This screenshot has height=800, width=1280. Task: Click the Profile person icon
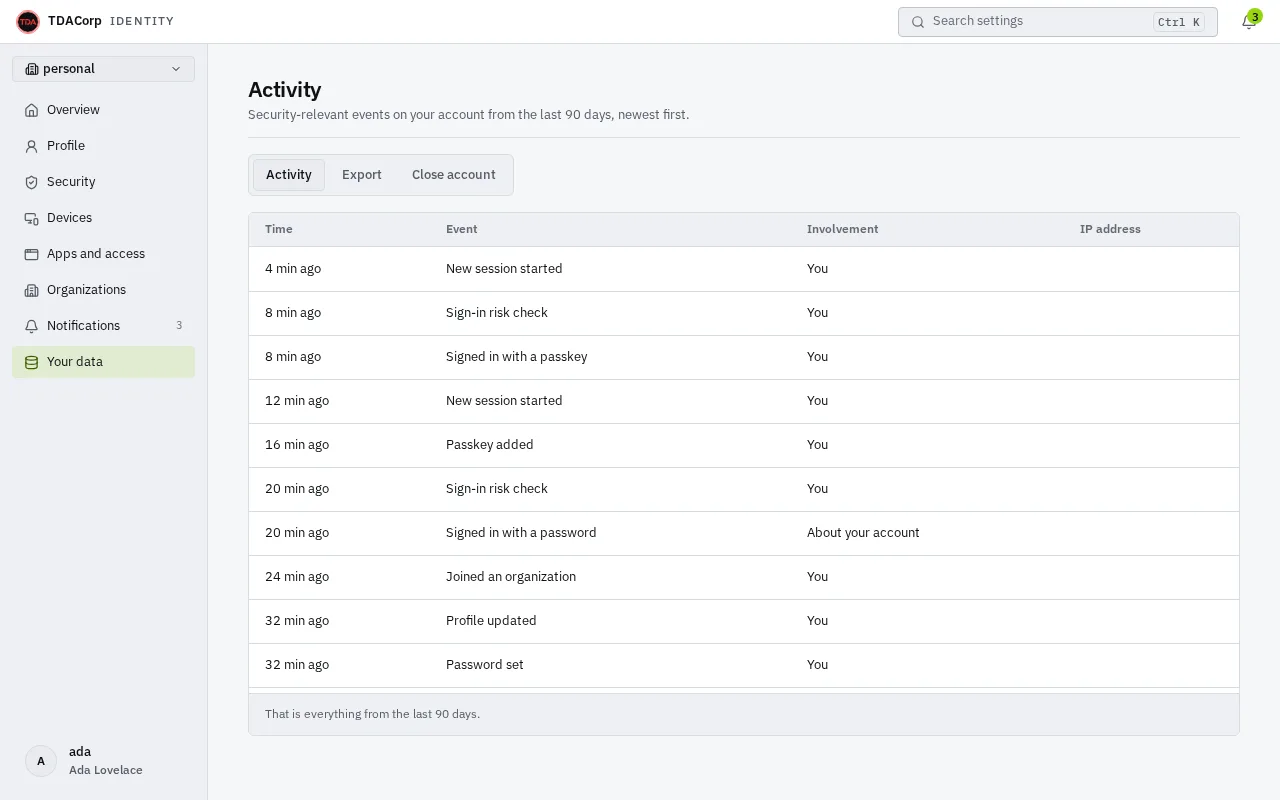pos(31,146)
